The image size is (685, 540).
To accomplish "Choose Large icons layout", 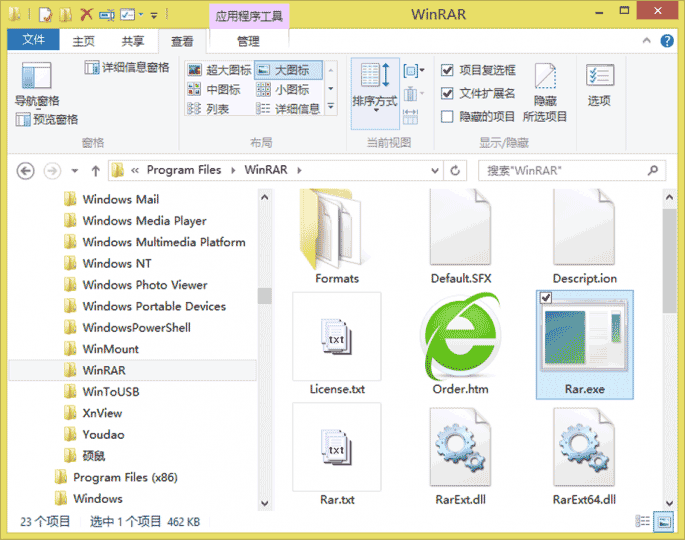I will point(288,70).
